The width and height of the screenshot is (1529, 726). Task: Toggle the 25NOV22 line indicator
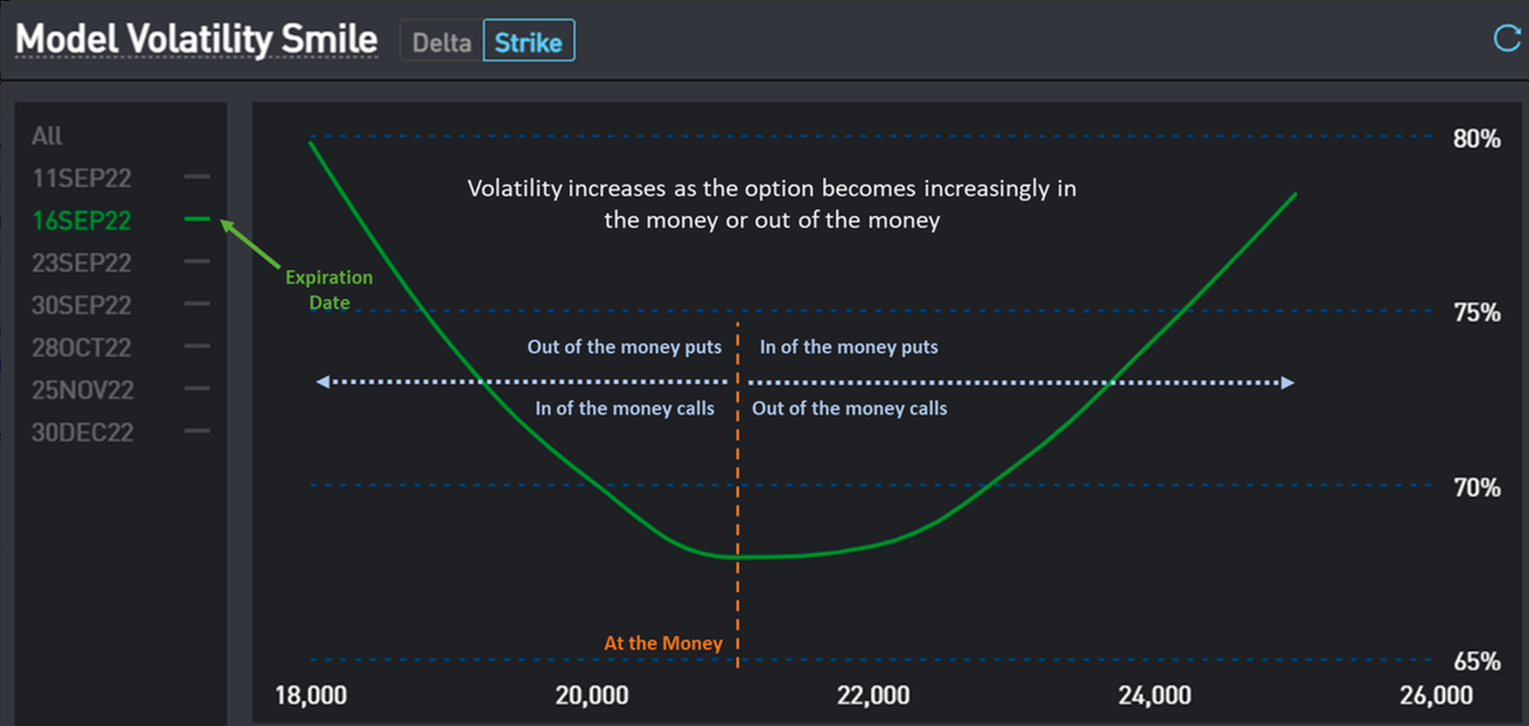pos(198,389)
